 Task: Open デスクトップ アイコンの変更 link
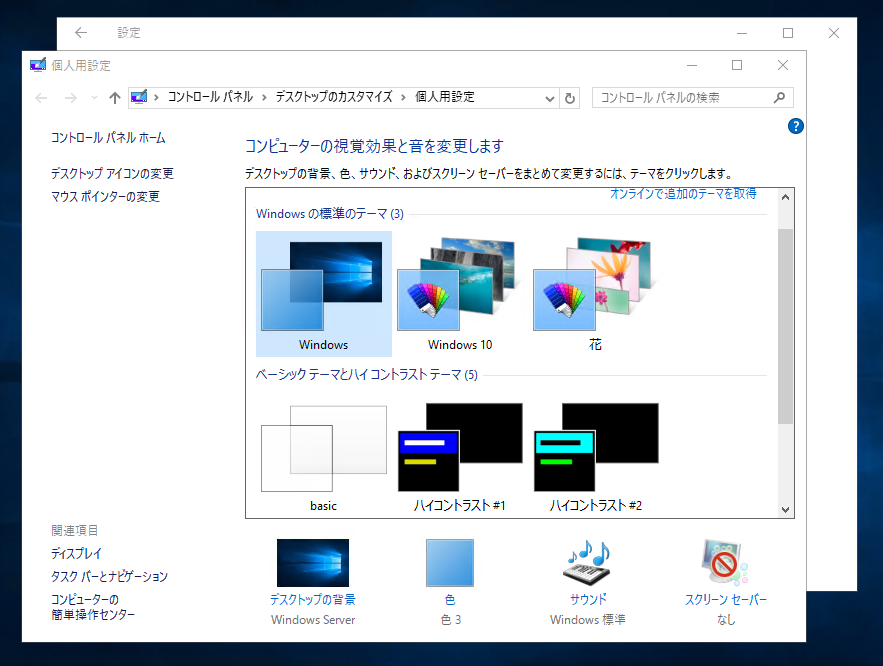(112, 173)
